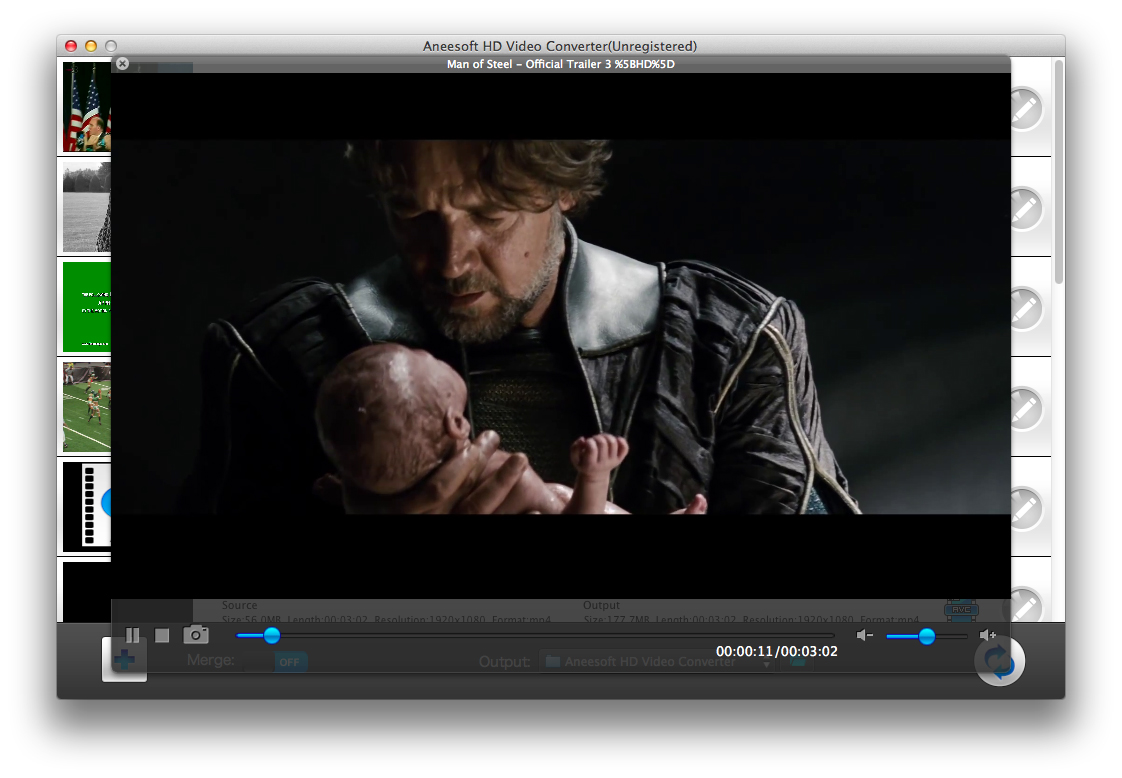Select the football field video thumbnail
1122x778 pixels.
click(87, 407)
